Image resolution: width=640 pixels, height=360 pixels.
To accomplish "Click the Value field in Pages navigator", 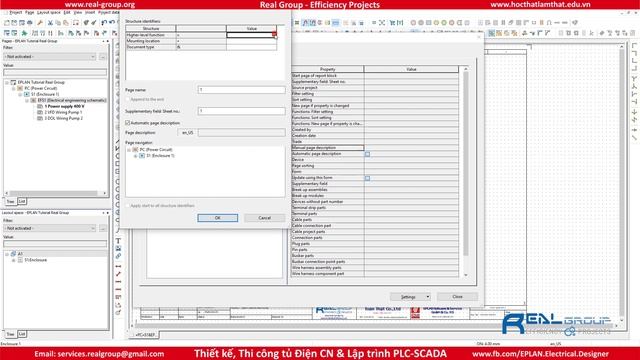I will coord(55,73).
